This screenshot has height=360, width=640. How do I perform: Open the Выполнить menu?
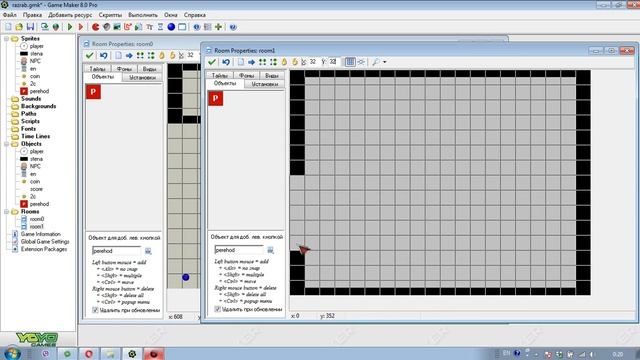coord(143,15)
